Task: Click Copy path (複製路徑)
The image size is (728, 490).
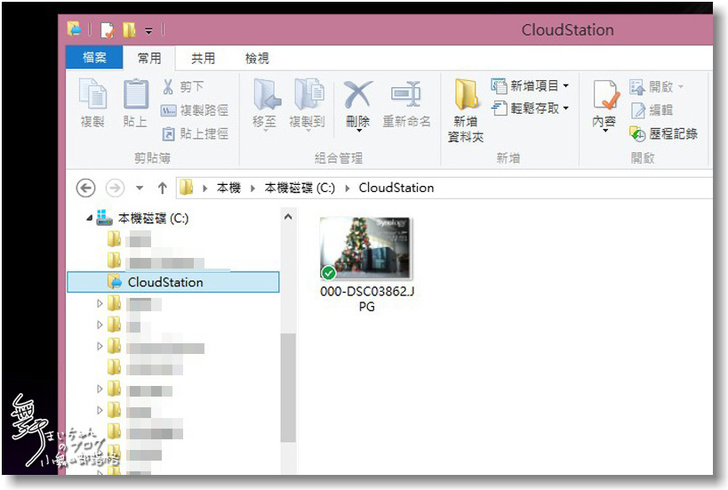Action: (195, 111)
